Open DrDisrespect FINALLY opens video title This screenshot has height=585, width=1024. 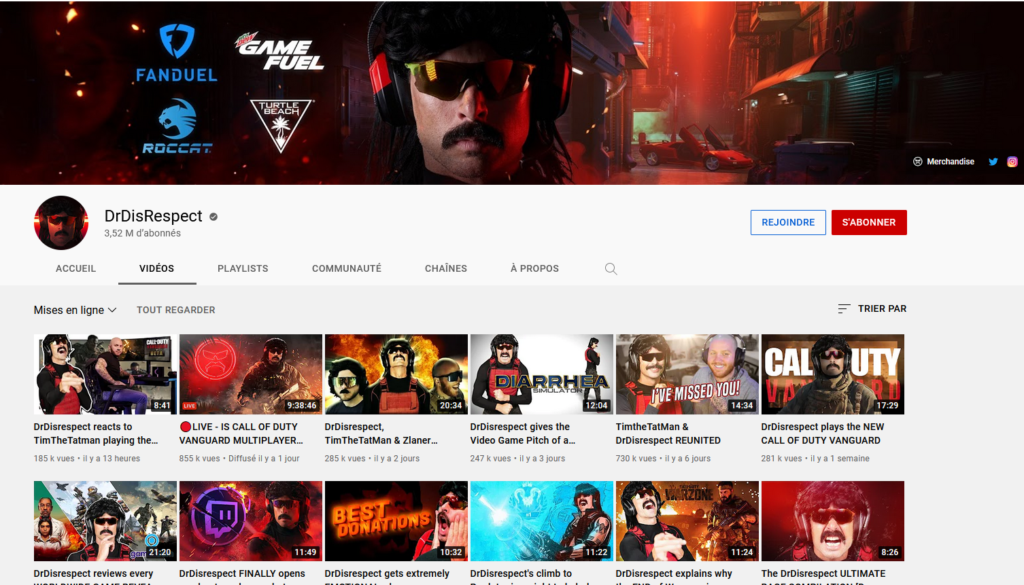pos(242,576)
